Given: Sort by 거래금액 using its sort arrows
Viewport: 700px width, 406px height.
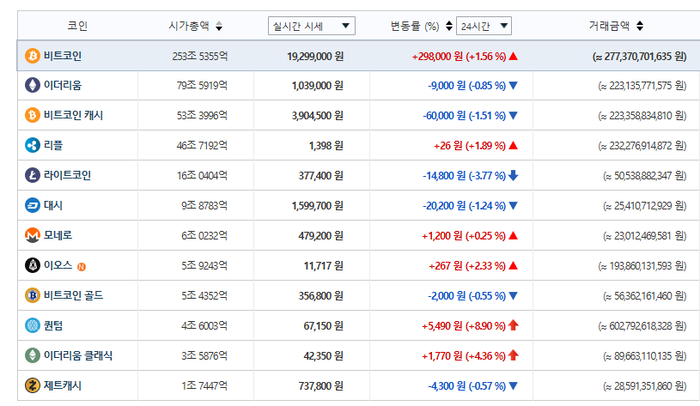Looking at the screenshot, I should 640,26.
